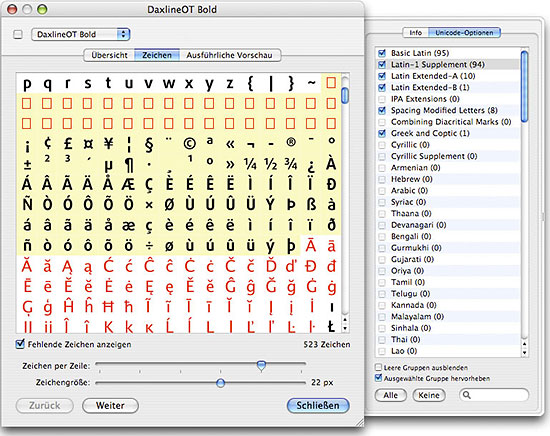The width and height of the screenshot is (550, 436).
Task: Toggle Latin Extended-A (10) checkbox
Action: (382, 76)
